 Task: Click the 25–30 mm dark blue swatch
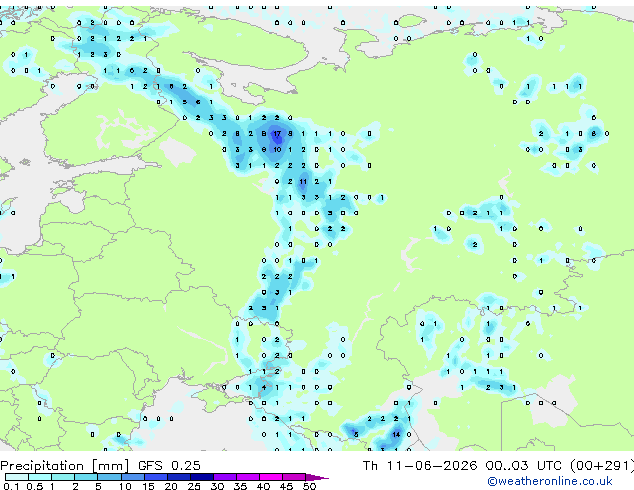201,477
